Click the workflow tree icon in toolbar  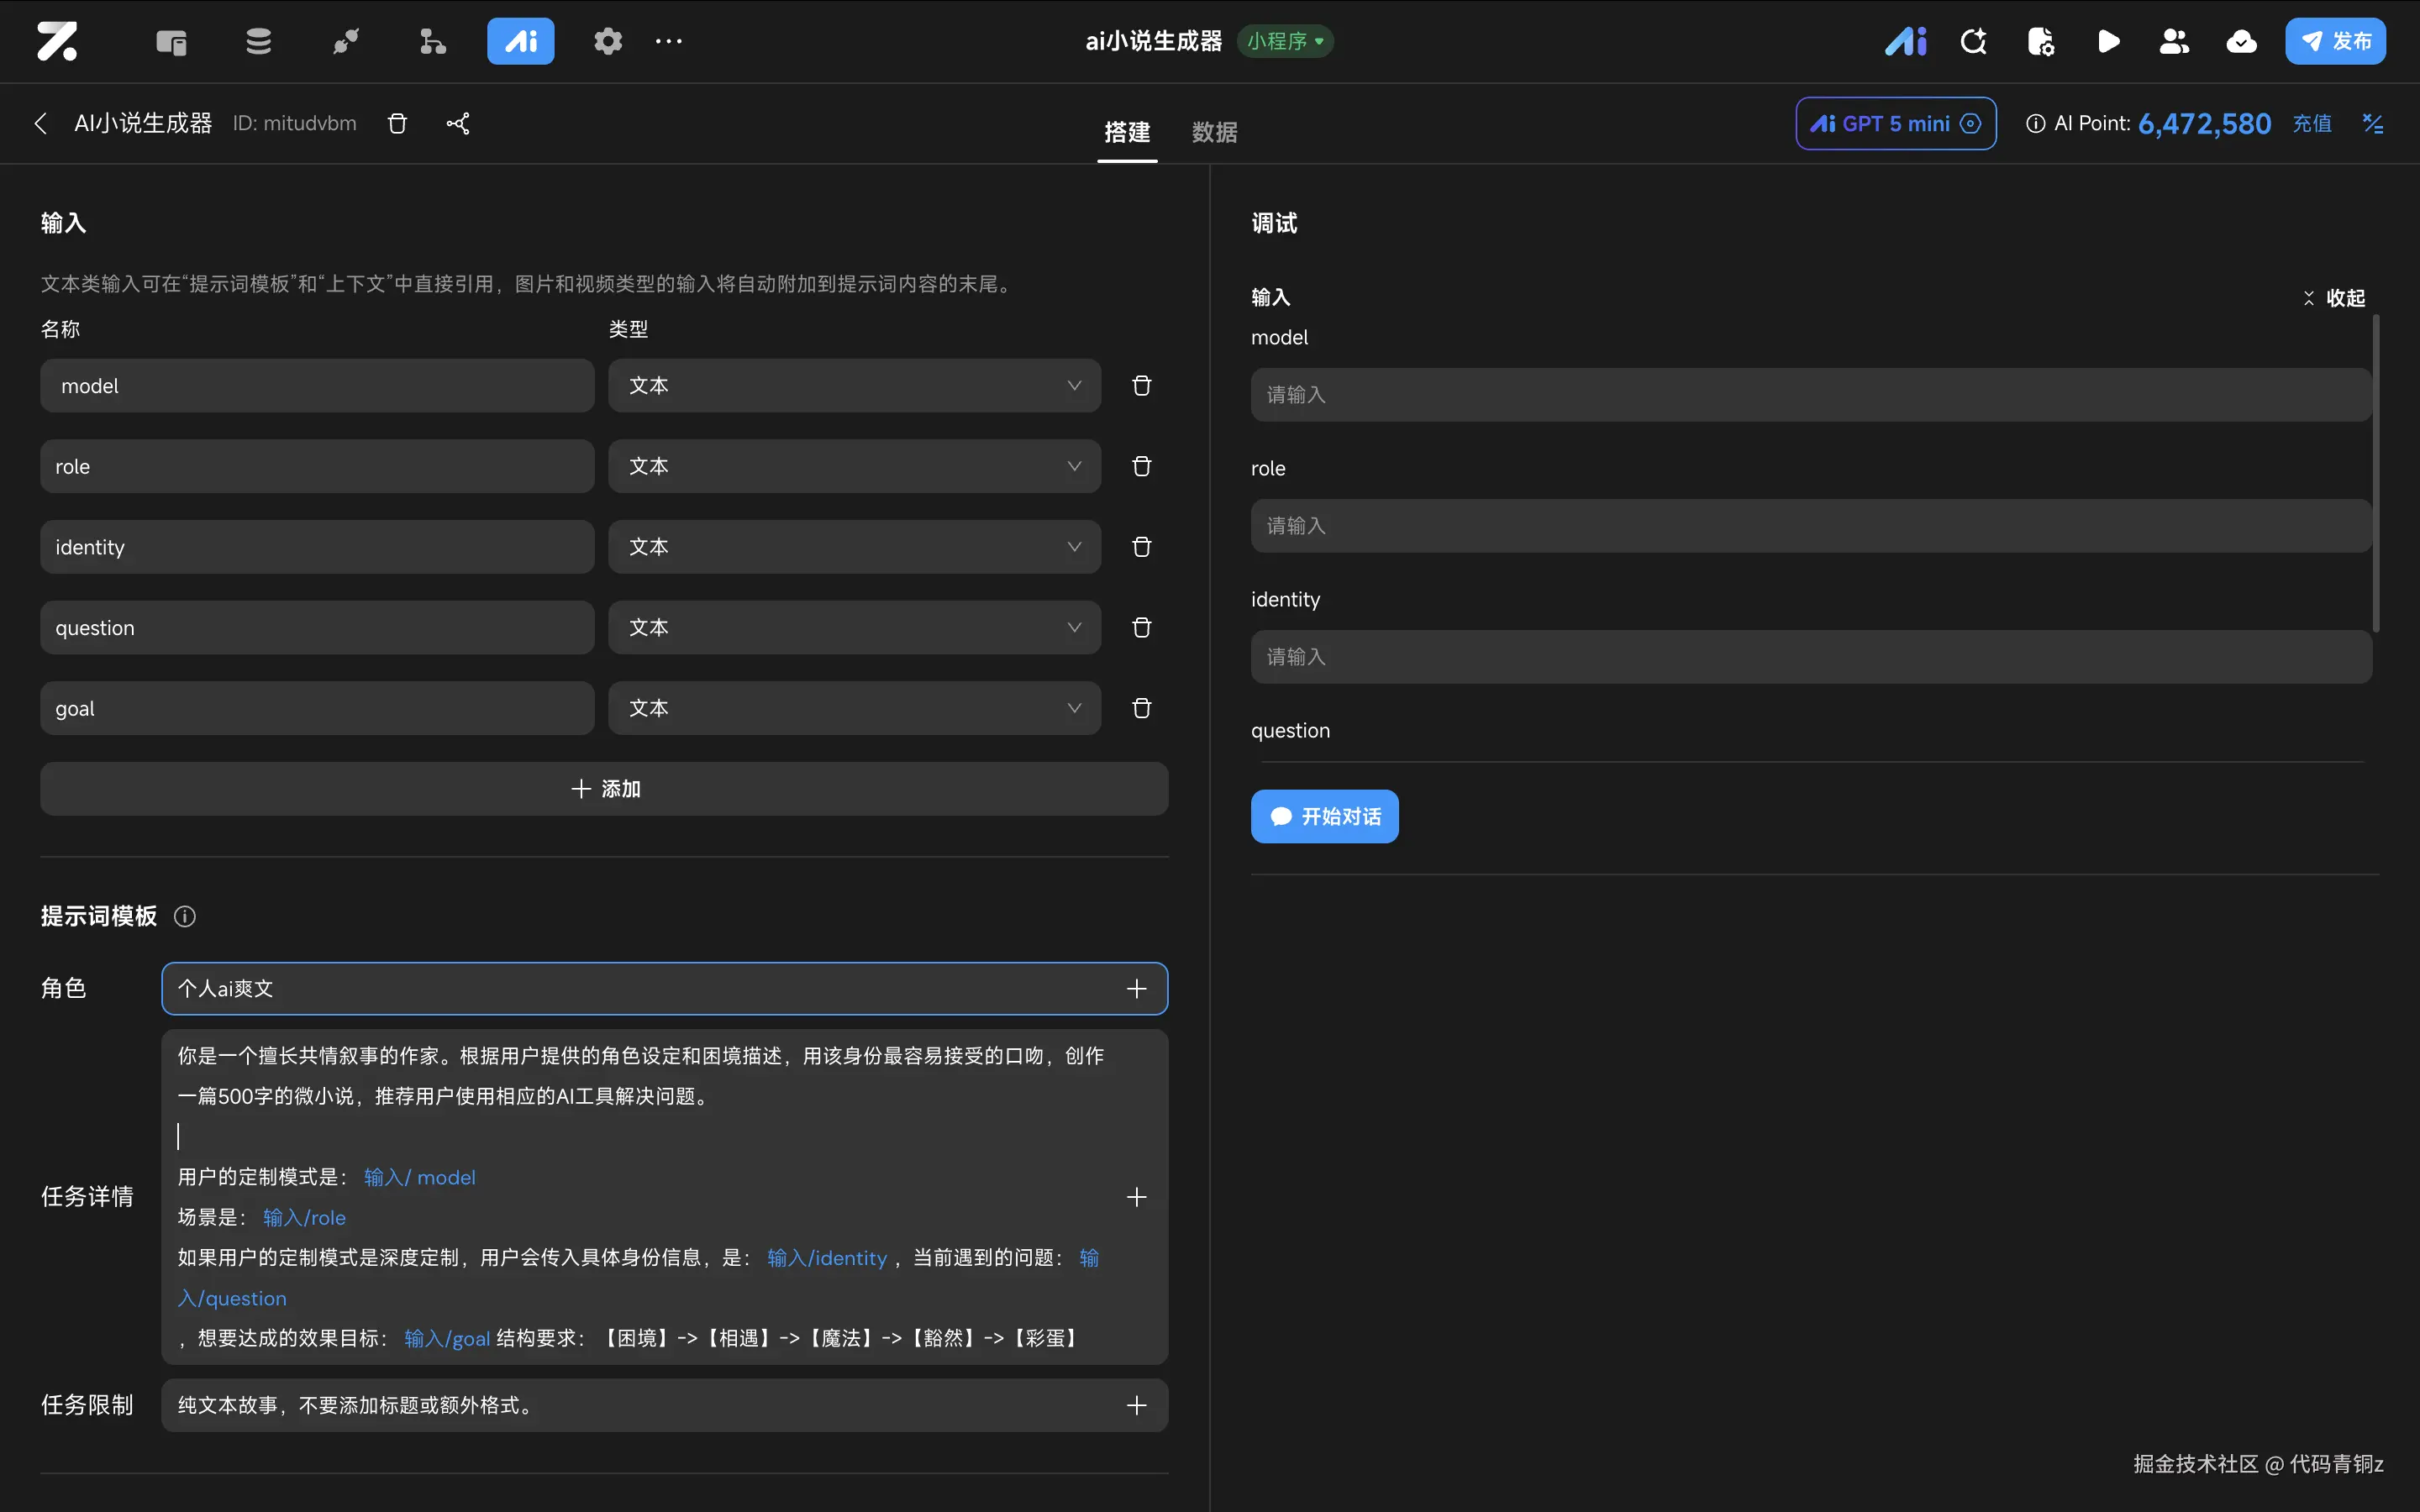(432, 41)
